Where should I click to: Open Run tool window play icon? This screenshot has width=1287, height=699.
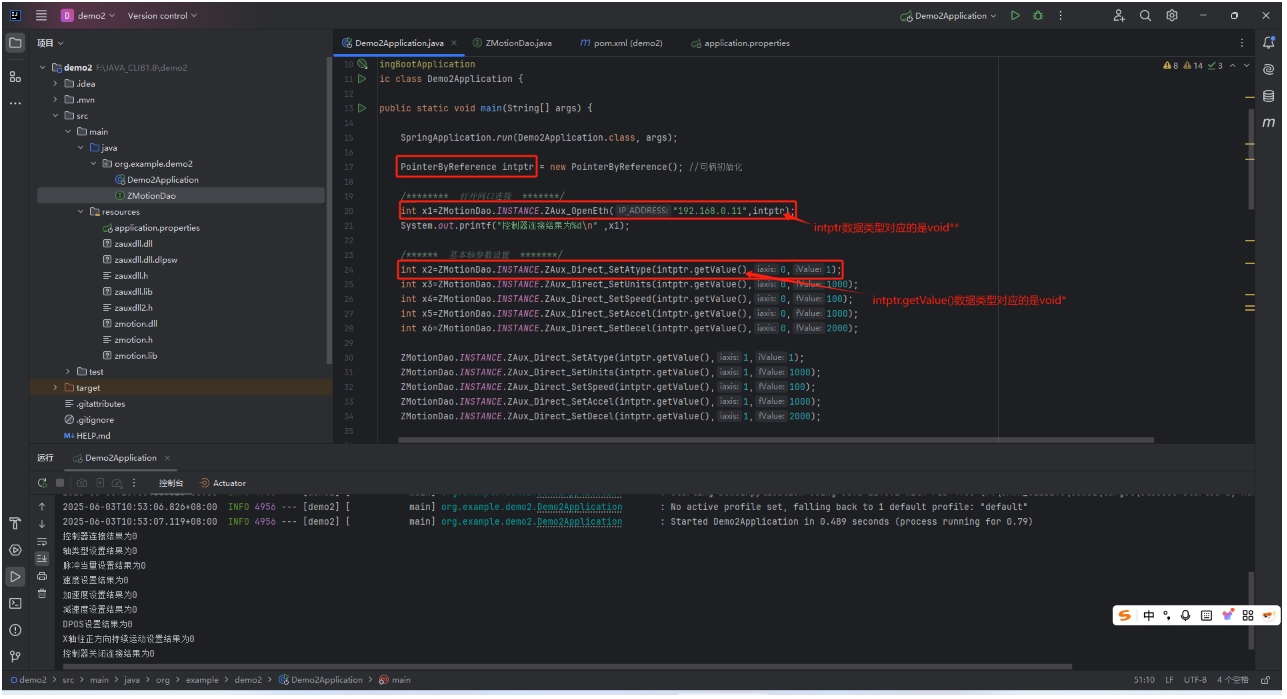(15, 577)
